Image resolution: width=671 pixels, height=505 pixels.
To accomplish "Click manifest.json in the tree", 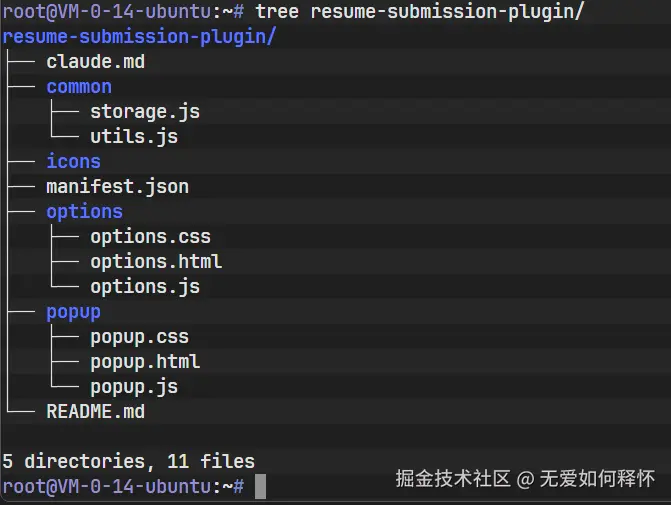I will pyautogui.click(x=117, y=186).
